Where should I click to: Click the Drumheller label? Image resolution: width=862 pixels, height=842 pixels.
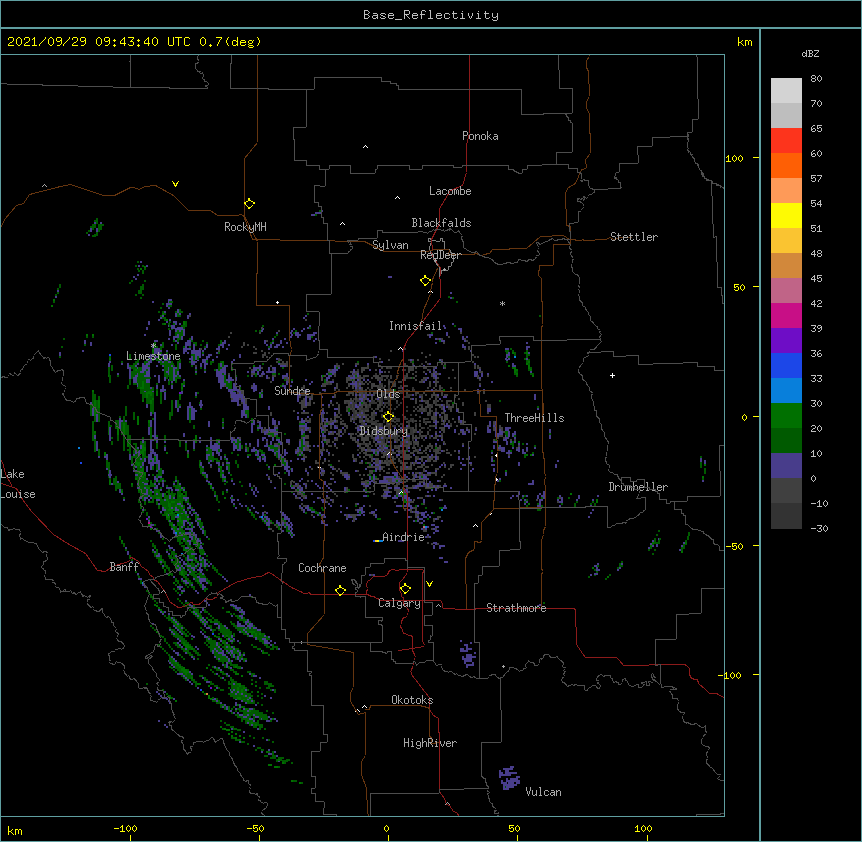pos(638,487)
